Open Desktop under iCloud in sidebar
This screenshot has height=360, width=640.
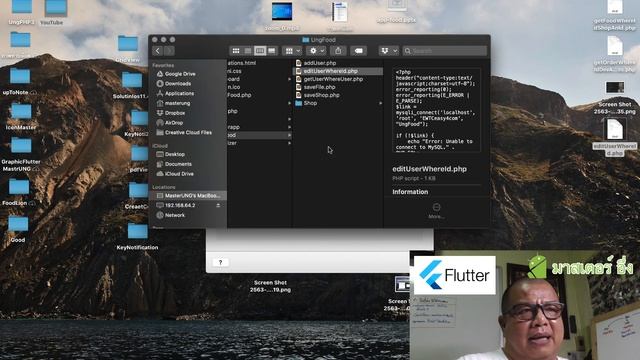(x=175, y=154)
